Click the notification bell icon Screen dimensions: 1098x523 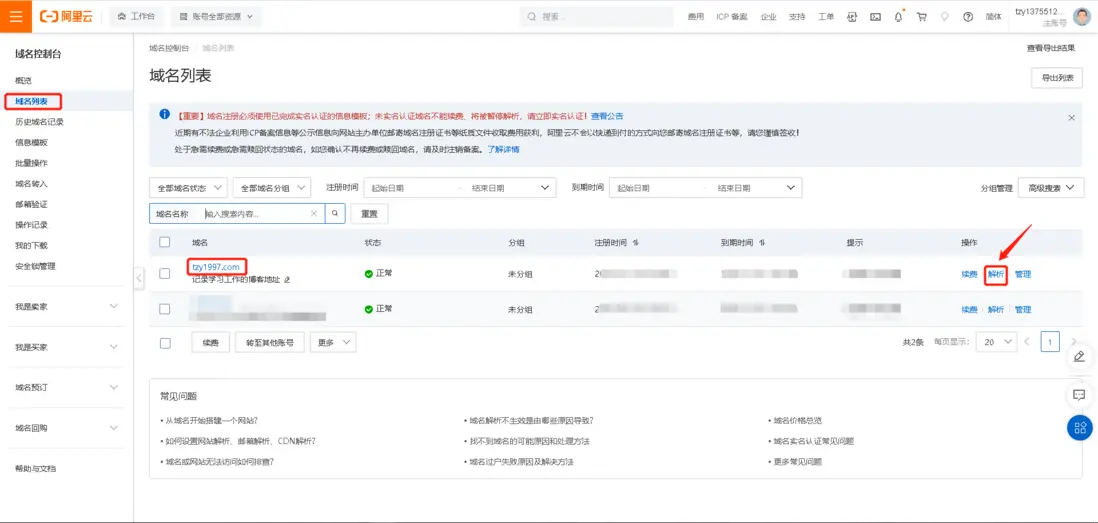coord(898,17)
